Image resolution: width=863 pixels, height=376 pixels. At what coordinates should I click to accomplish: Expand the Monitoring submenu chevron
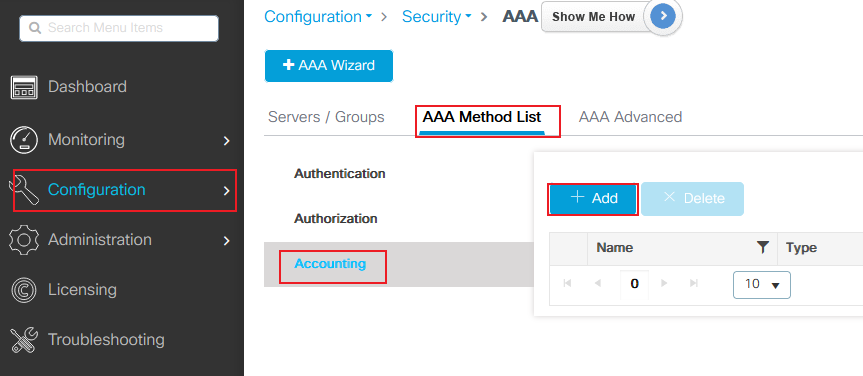pyautogui.click(x=226, y=141)
